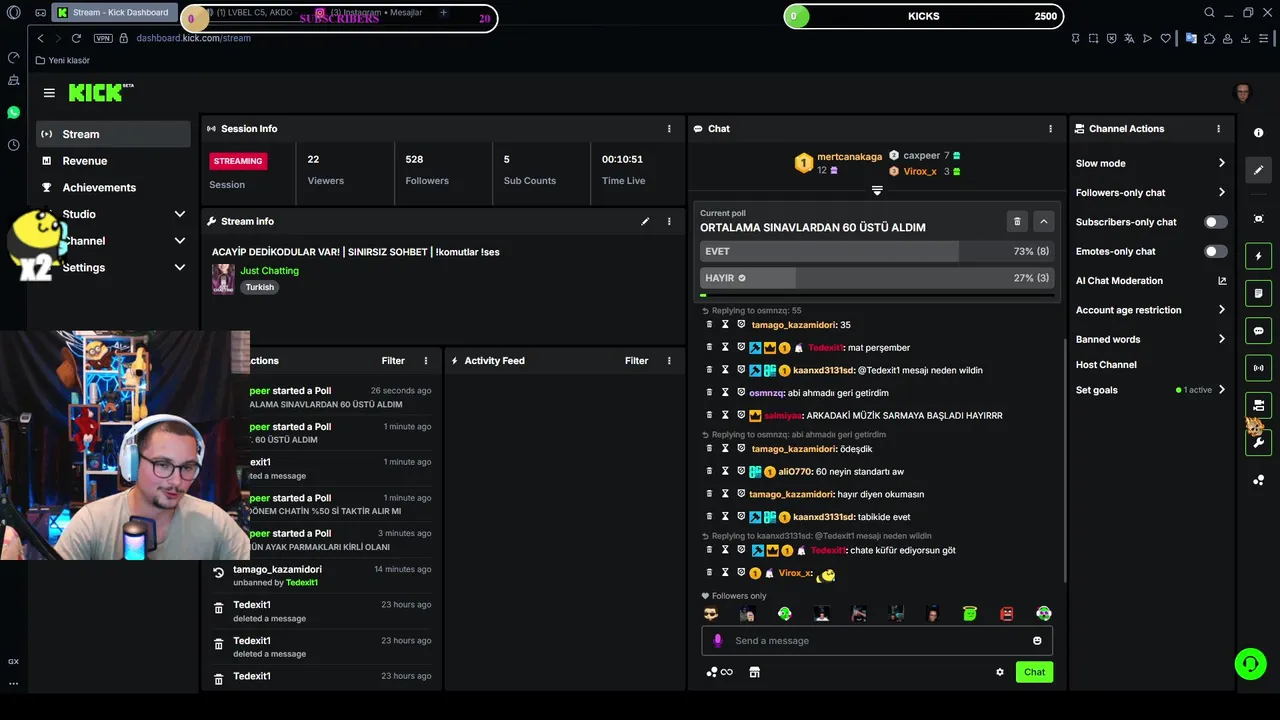
Task: Select the HAYIR poll option
Action: (877, 278)
